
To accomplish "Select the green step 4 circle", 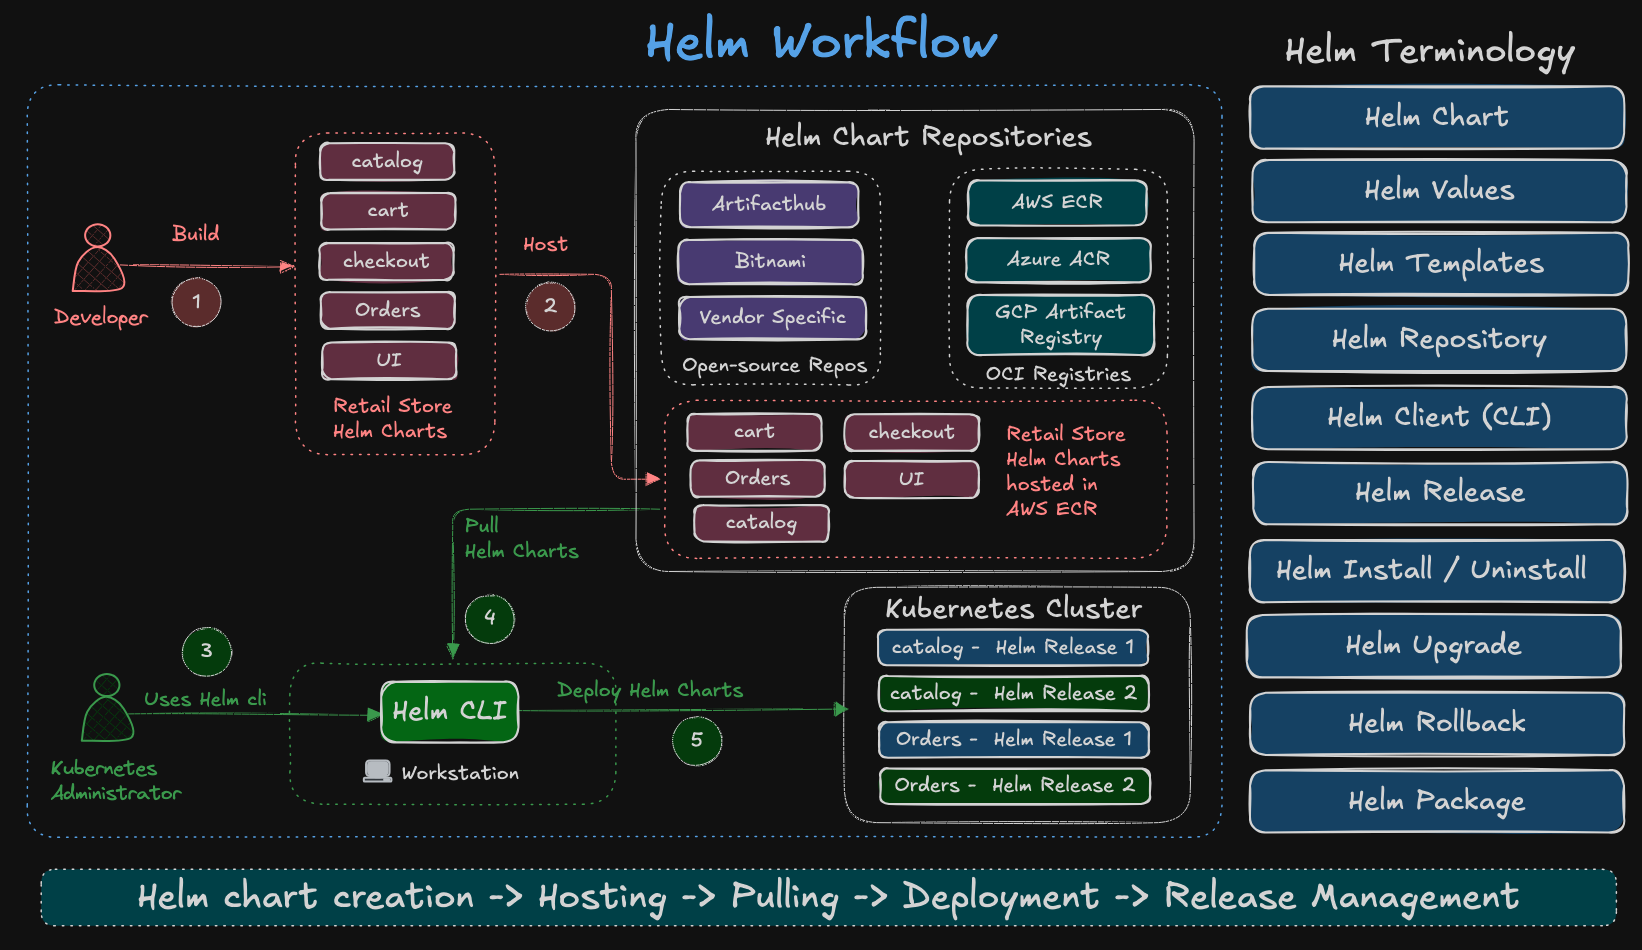I will point(490,618).
